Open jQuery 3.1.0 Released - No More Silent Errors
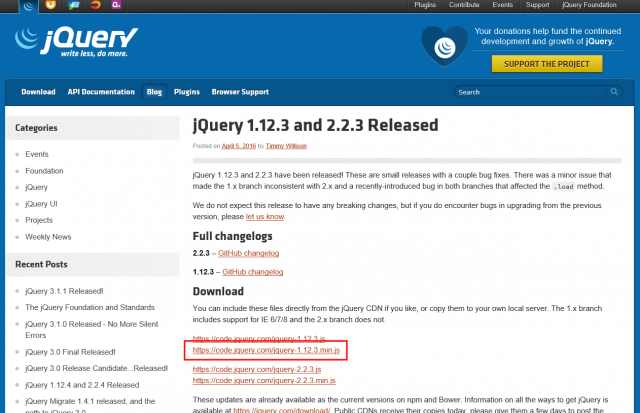This screenshot has width=640, height=413. [x=91, y=330]
